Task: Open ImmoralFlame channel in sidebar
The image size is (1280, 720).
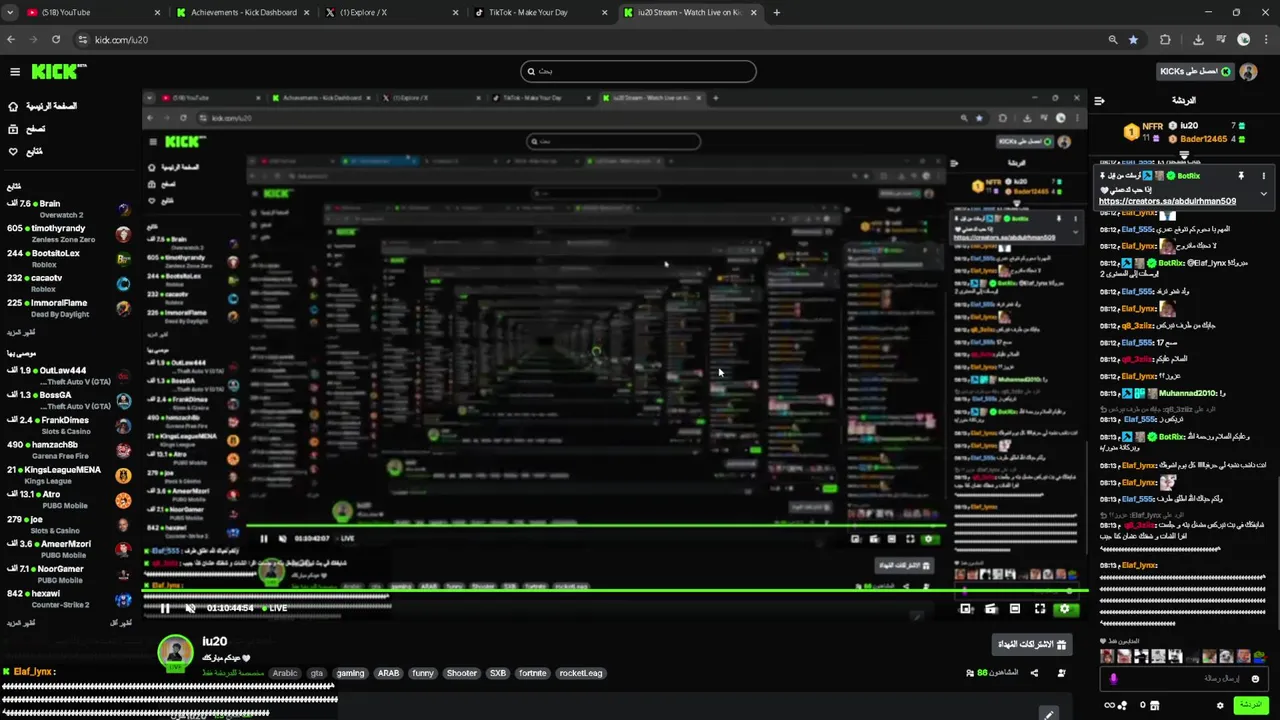Action: coord(68,308)
